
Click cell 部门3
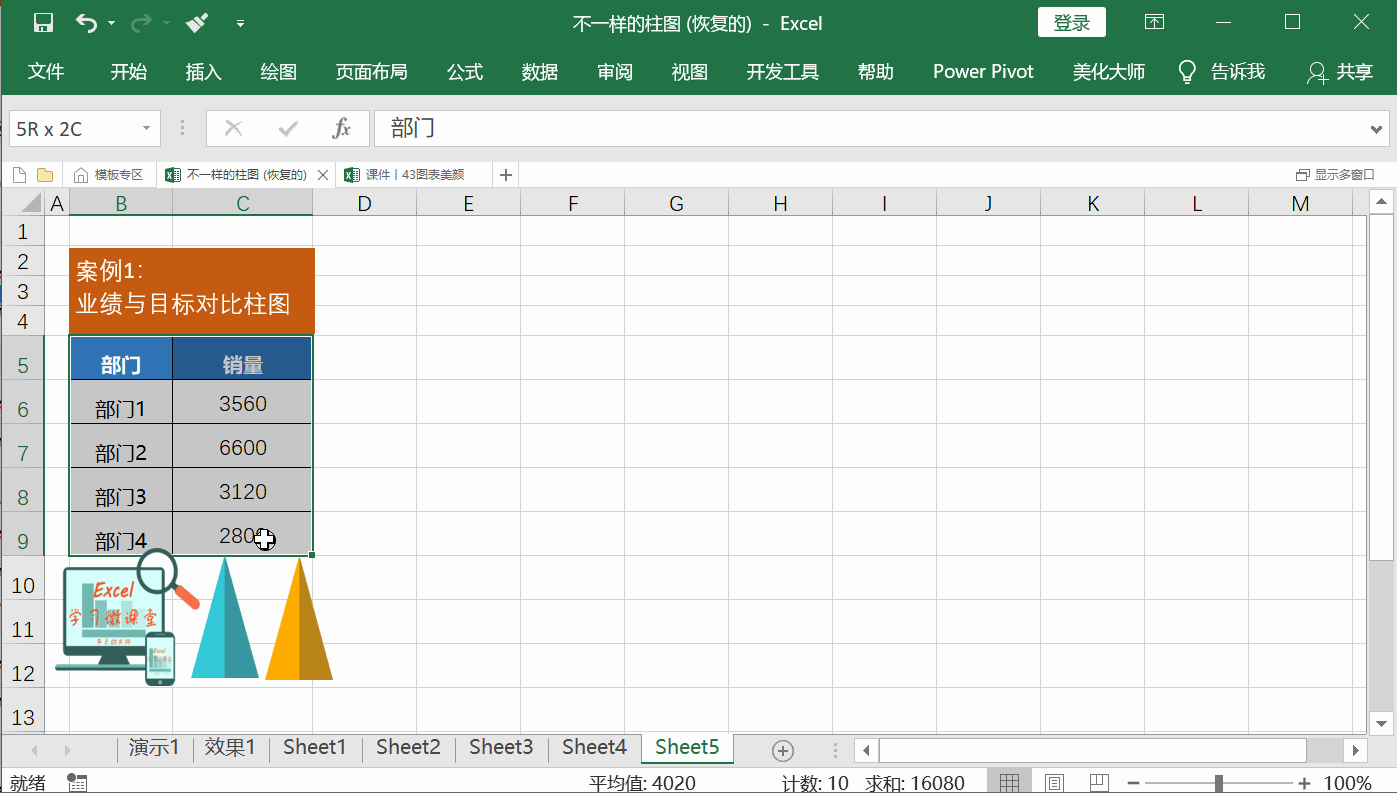(121, 490)
